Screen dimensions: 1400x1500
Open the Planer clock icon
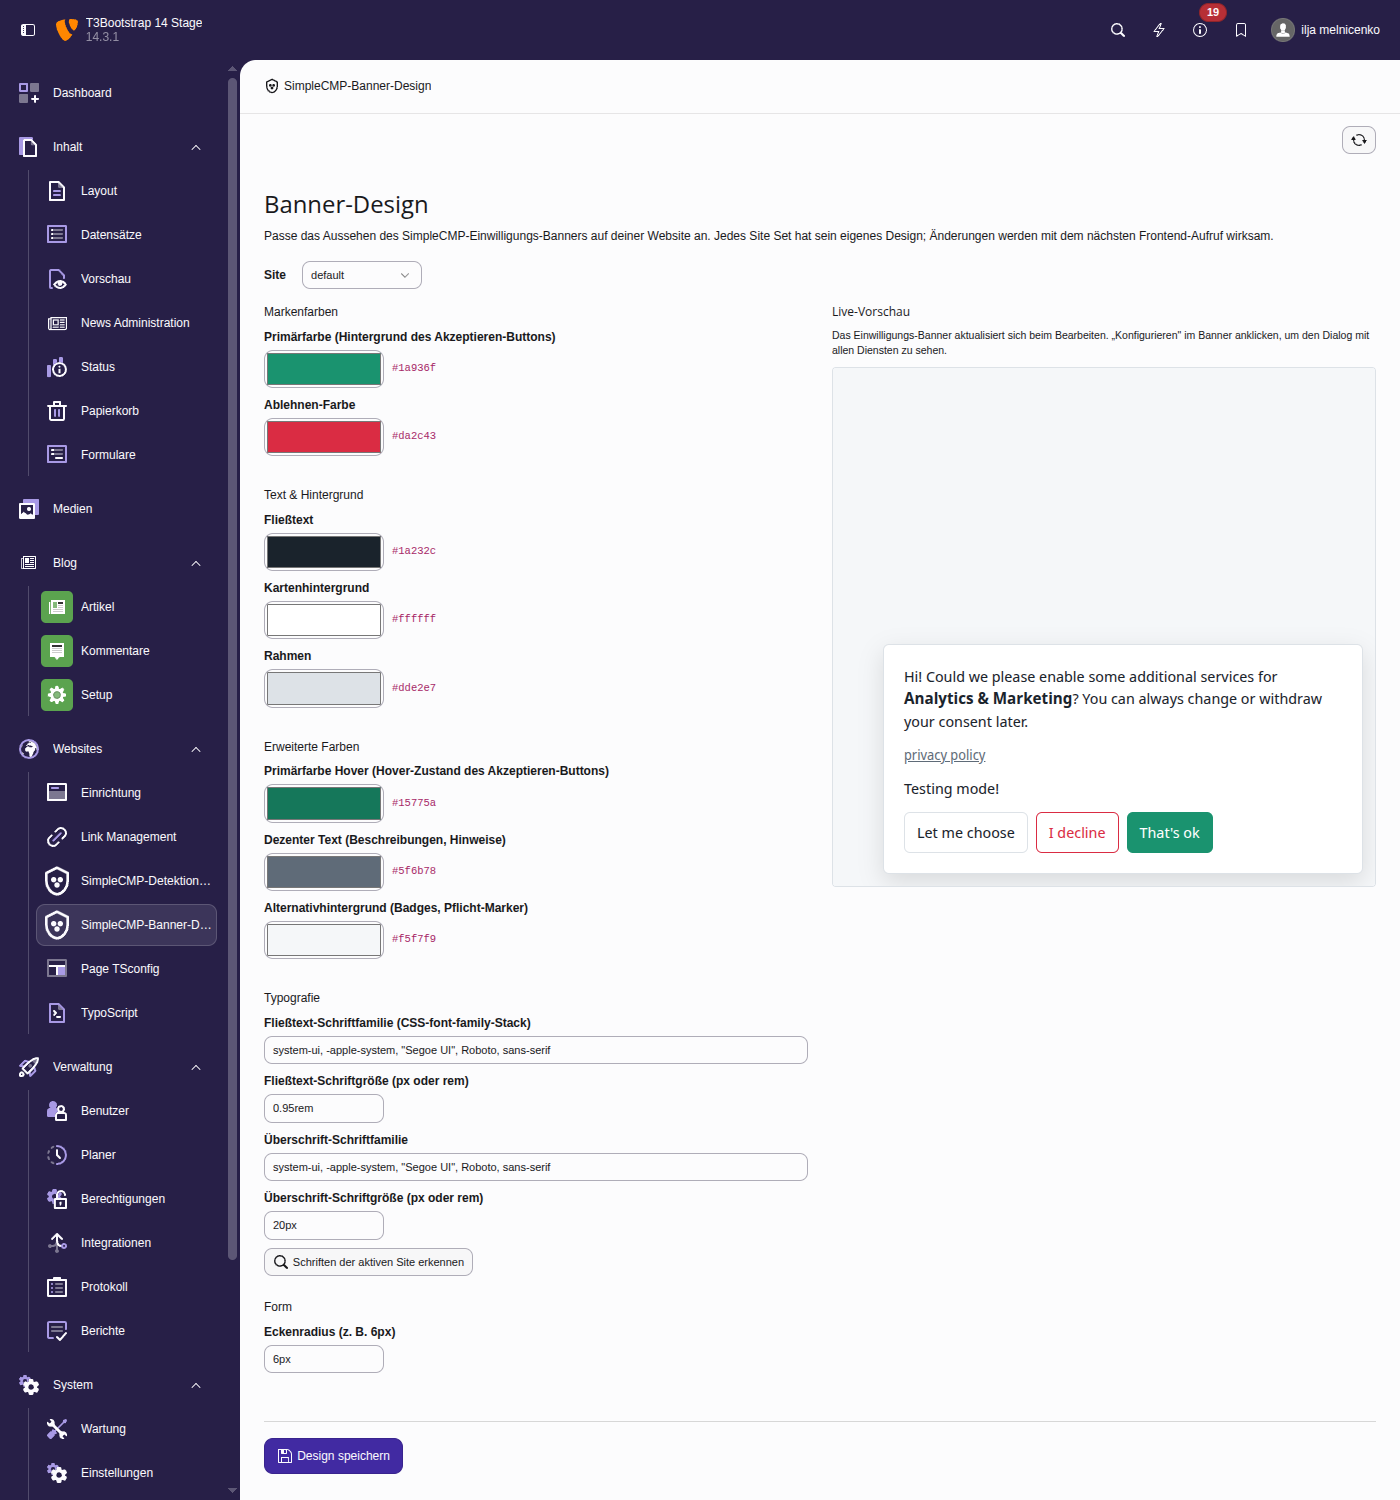click(57, 1155)
